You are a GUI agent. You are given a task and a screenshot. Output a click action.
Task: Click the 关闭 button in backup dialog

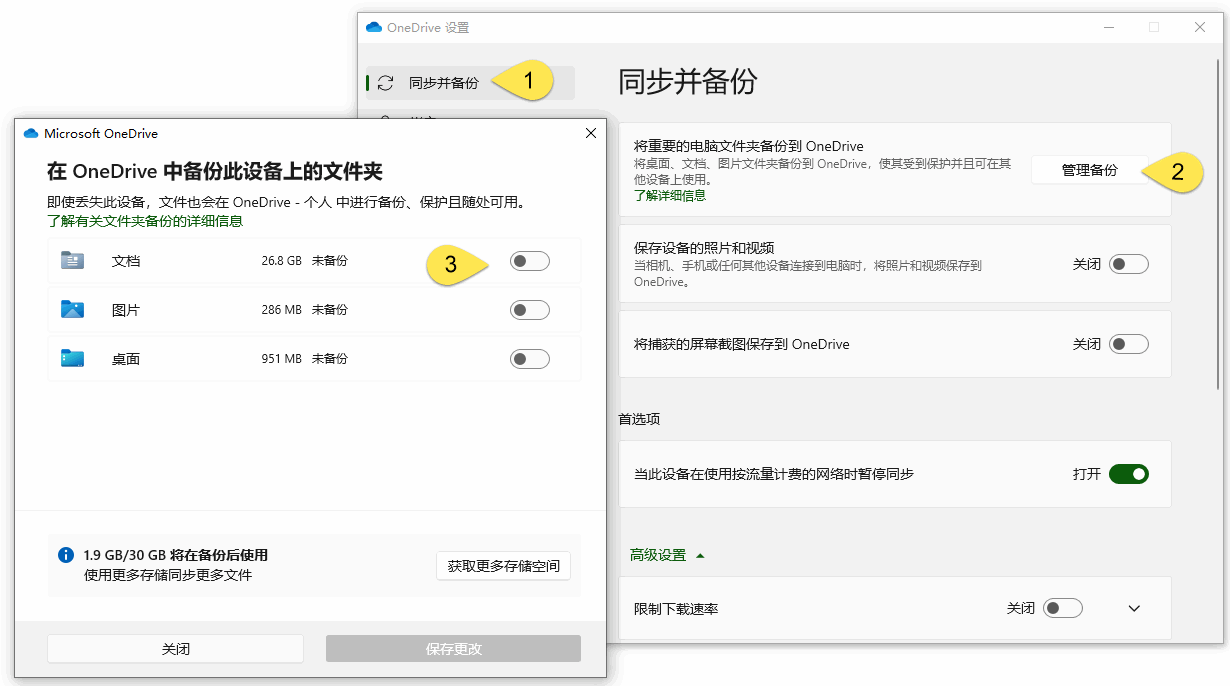coord(175,649)
